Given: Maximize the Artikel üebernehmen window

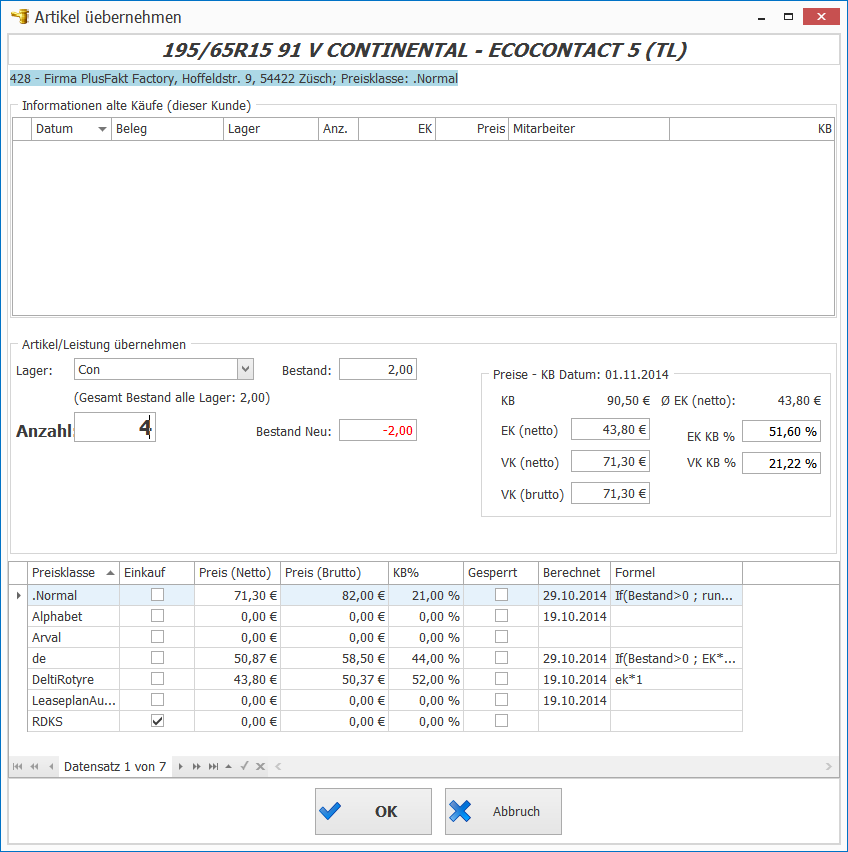Looking at the screenshot, I should point(788,17).
